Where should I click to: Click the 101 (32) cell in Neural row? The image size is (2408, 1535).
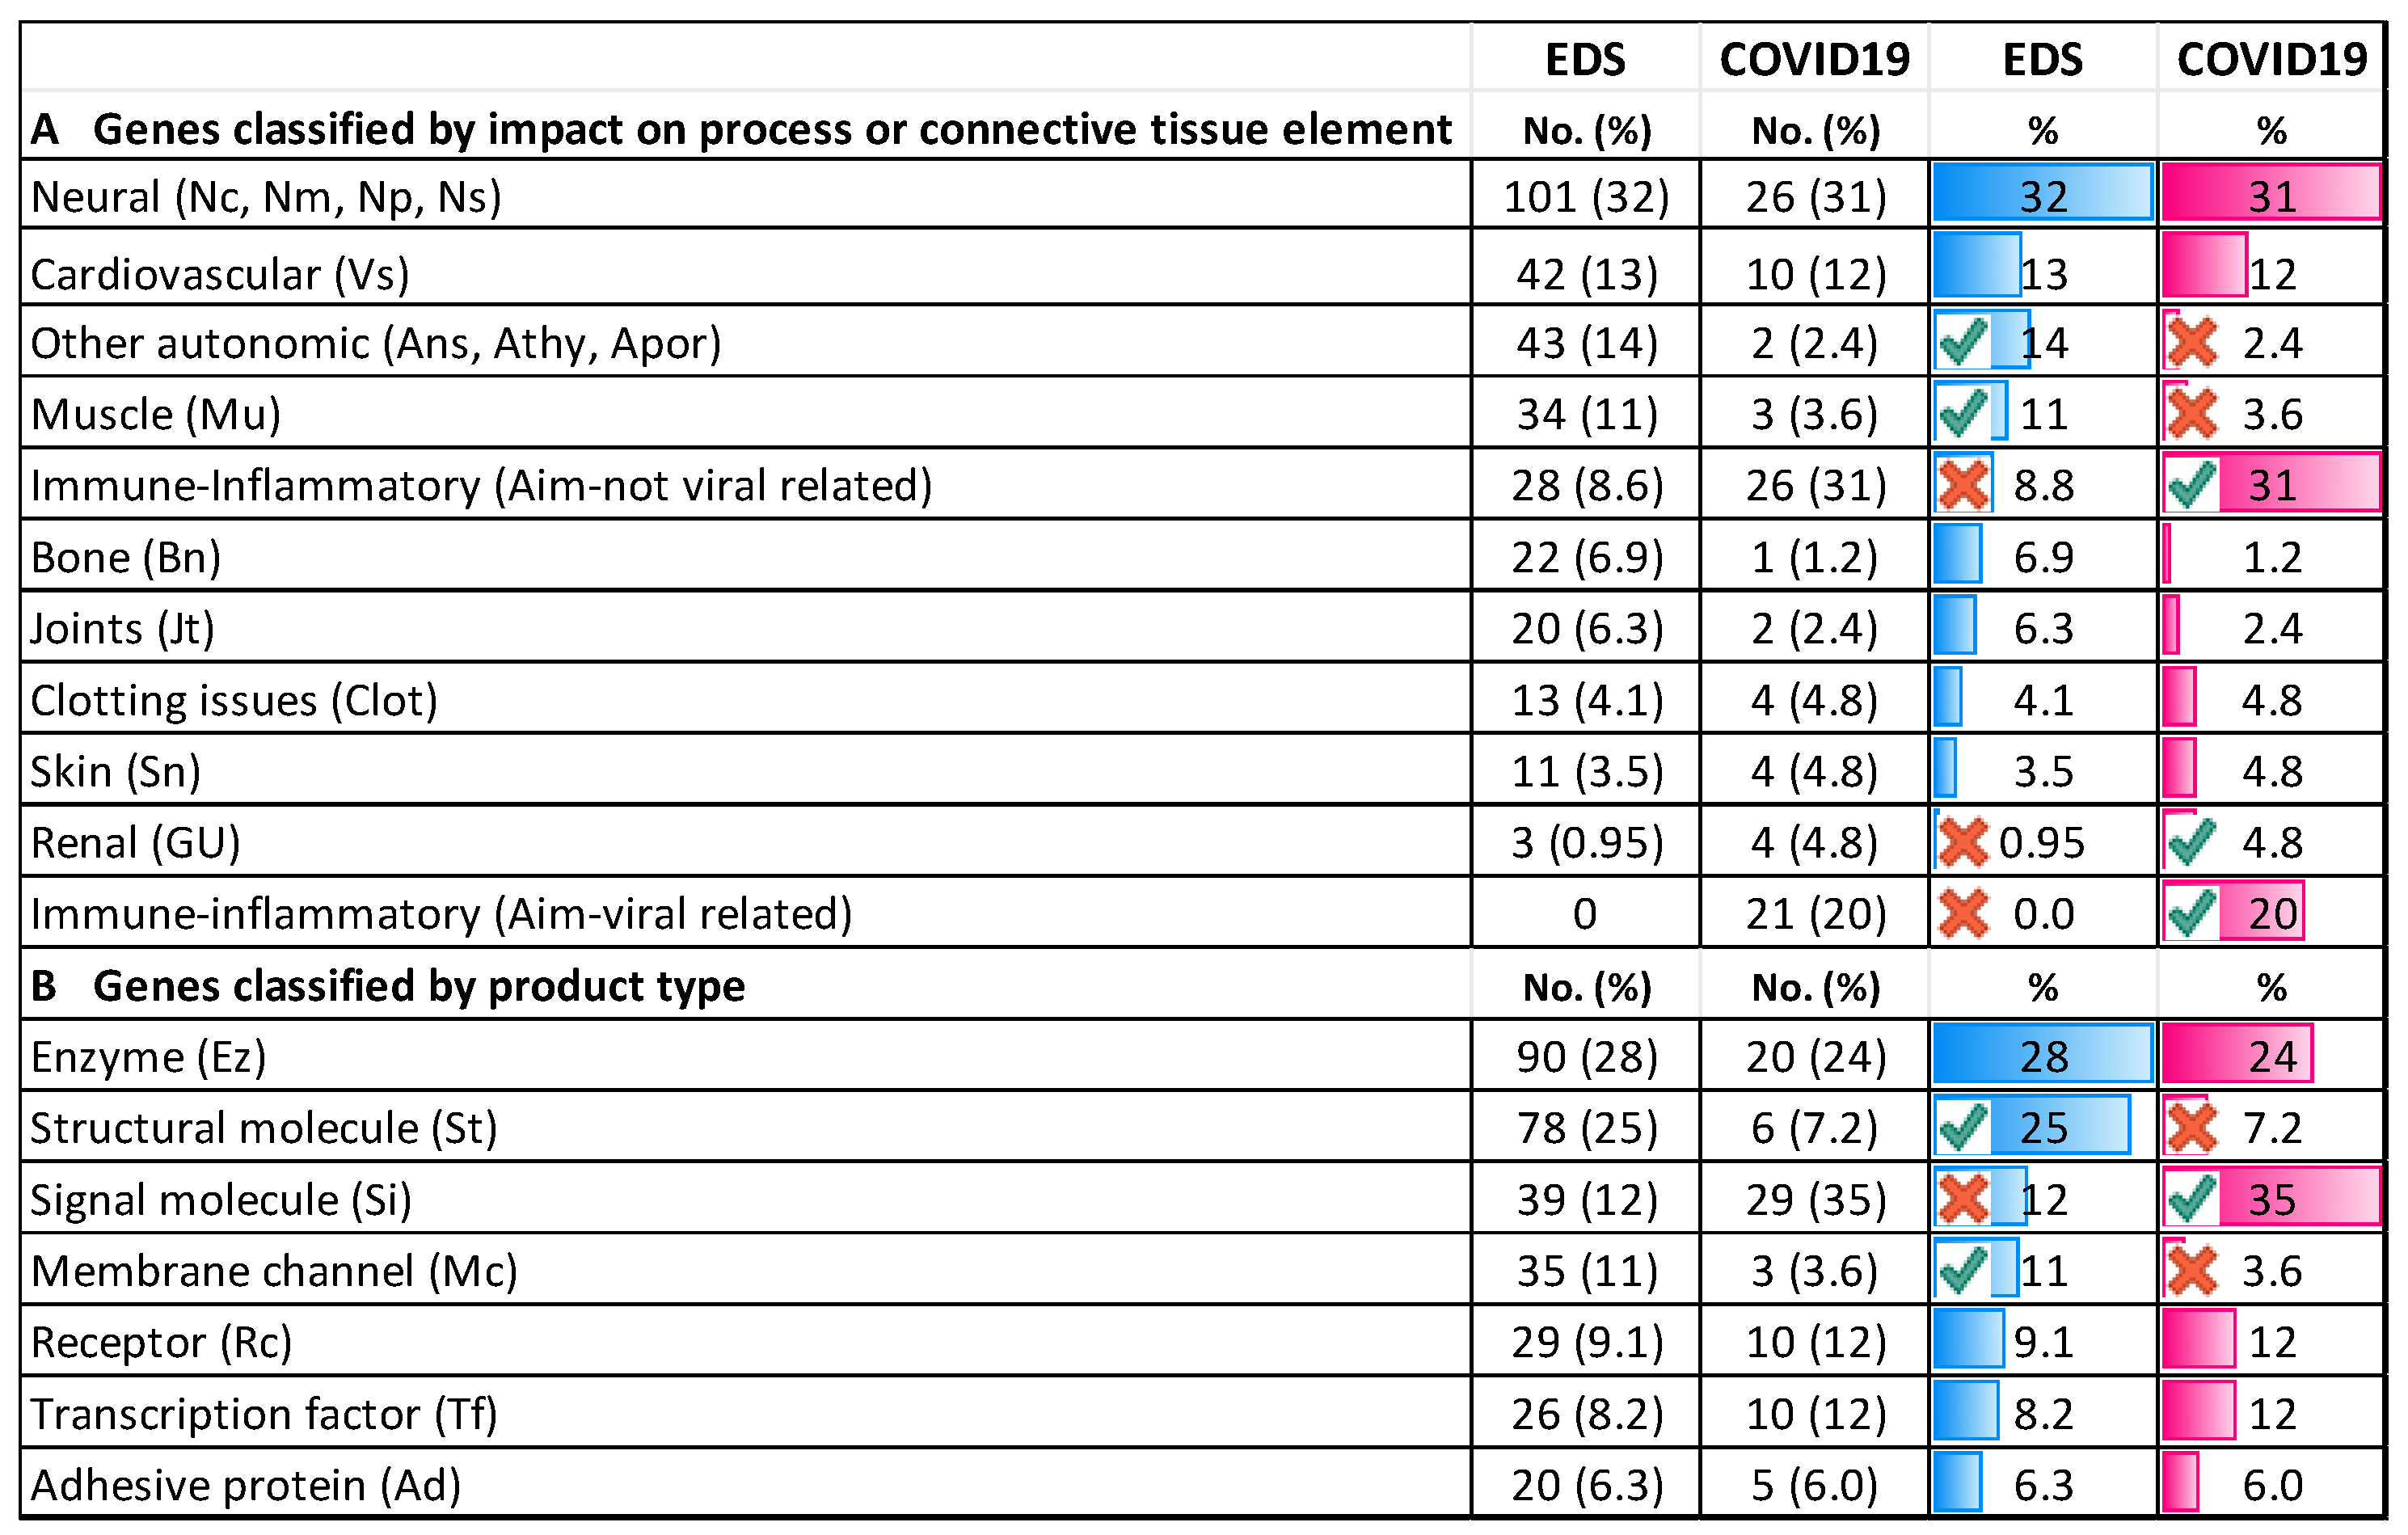[x=1586, y=196]
